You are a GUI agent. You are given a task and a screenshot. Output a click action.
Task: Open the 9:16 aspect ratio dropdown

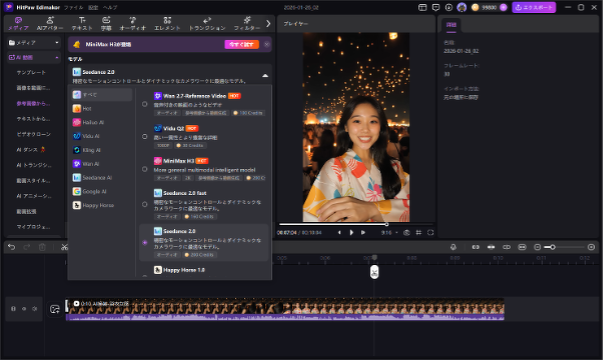389,233
